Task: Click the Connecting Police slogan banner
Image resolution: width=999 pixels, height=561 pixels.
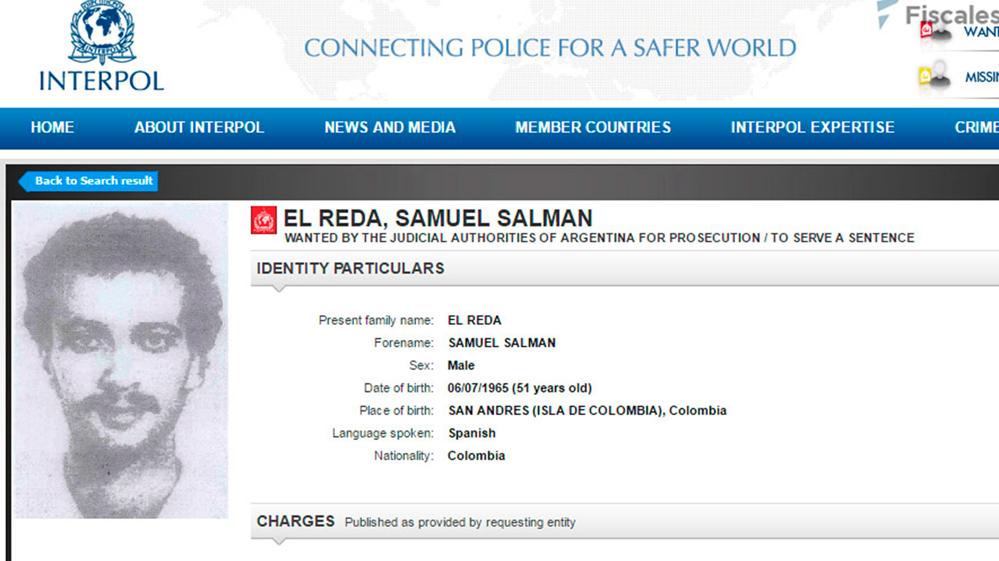Action: pyautogui.click(x=549, y=48)
